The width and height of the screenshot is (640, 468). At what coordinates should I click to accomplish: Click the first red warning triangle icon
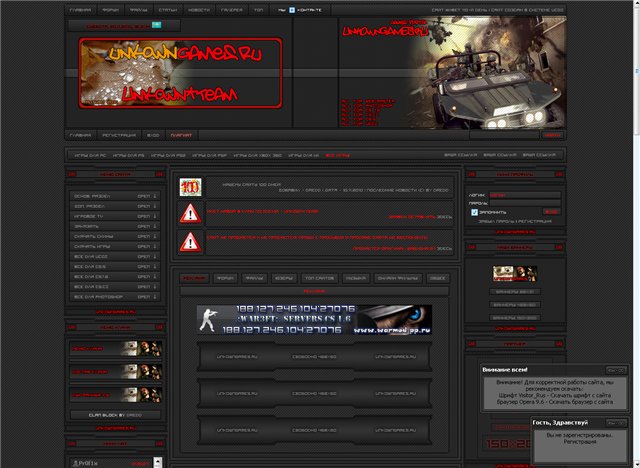pos(190,213)
